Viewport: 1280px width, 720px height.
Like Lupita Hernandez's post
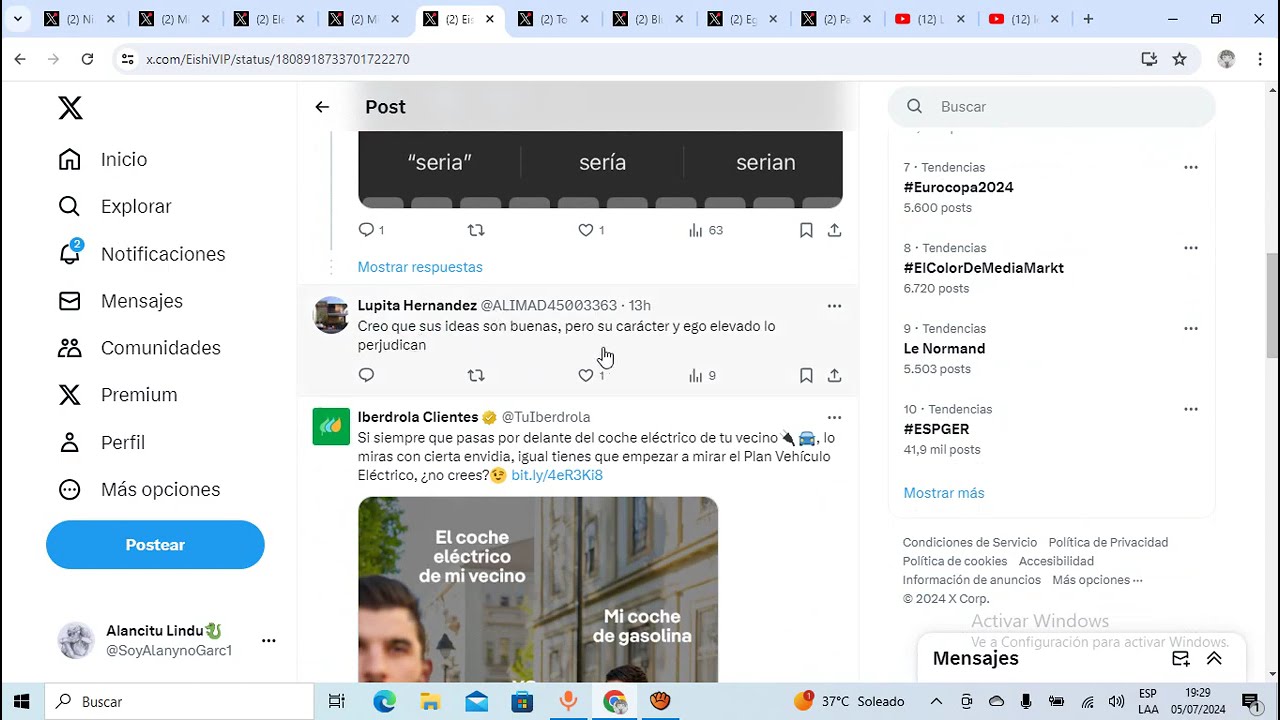[586, 375]
